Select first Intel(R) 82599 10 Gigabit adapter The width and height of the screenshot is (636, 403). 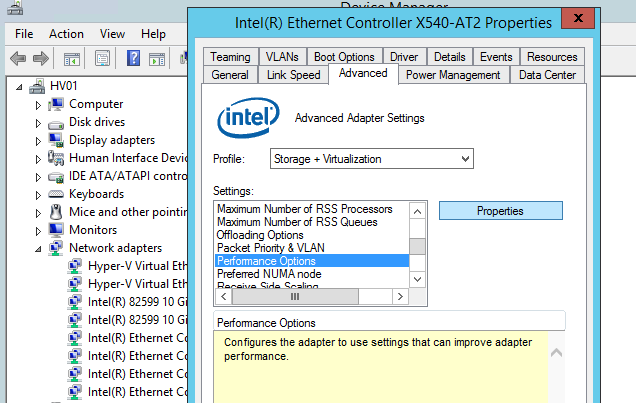(138, 302)
